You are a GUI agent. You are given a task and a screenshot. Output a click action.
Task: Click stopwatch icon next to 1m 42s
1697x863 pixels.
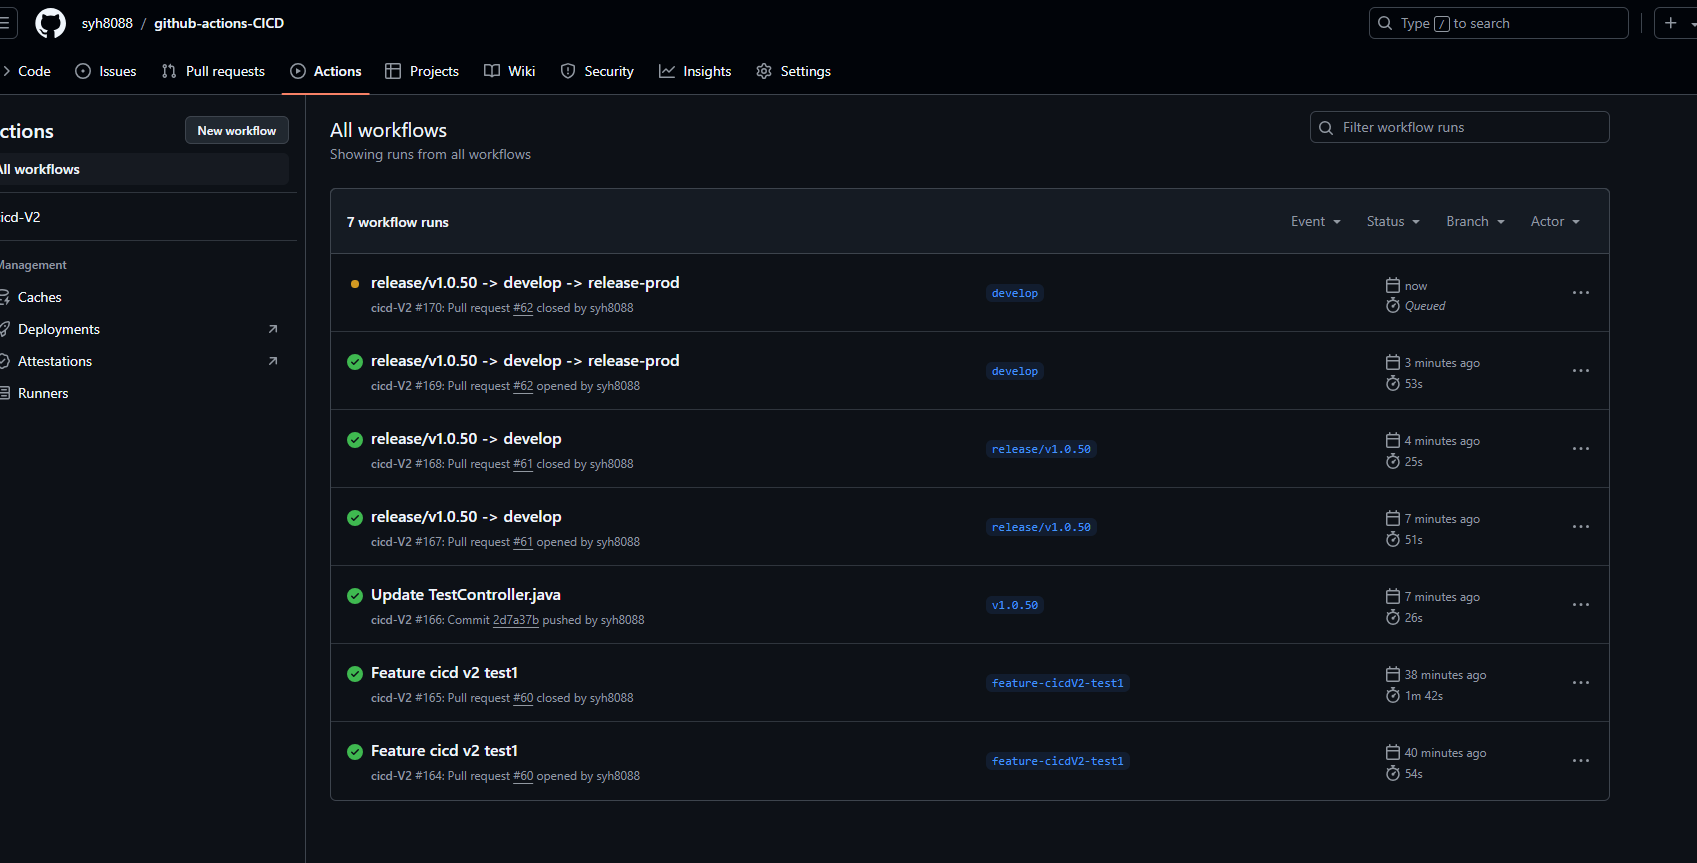(x=1393, y=695)
